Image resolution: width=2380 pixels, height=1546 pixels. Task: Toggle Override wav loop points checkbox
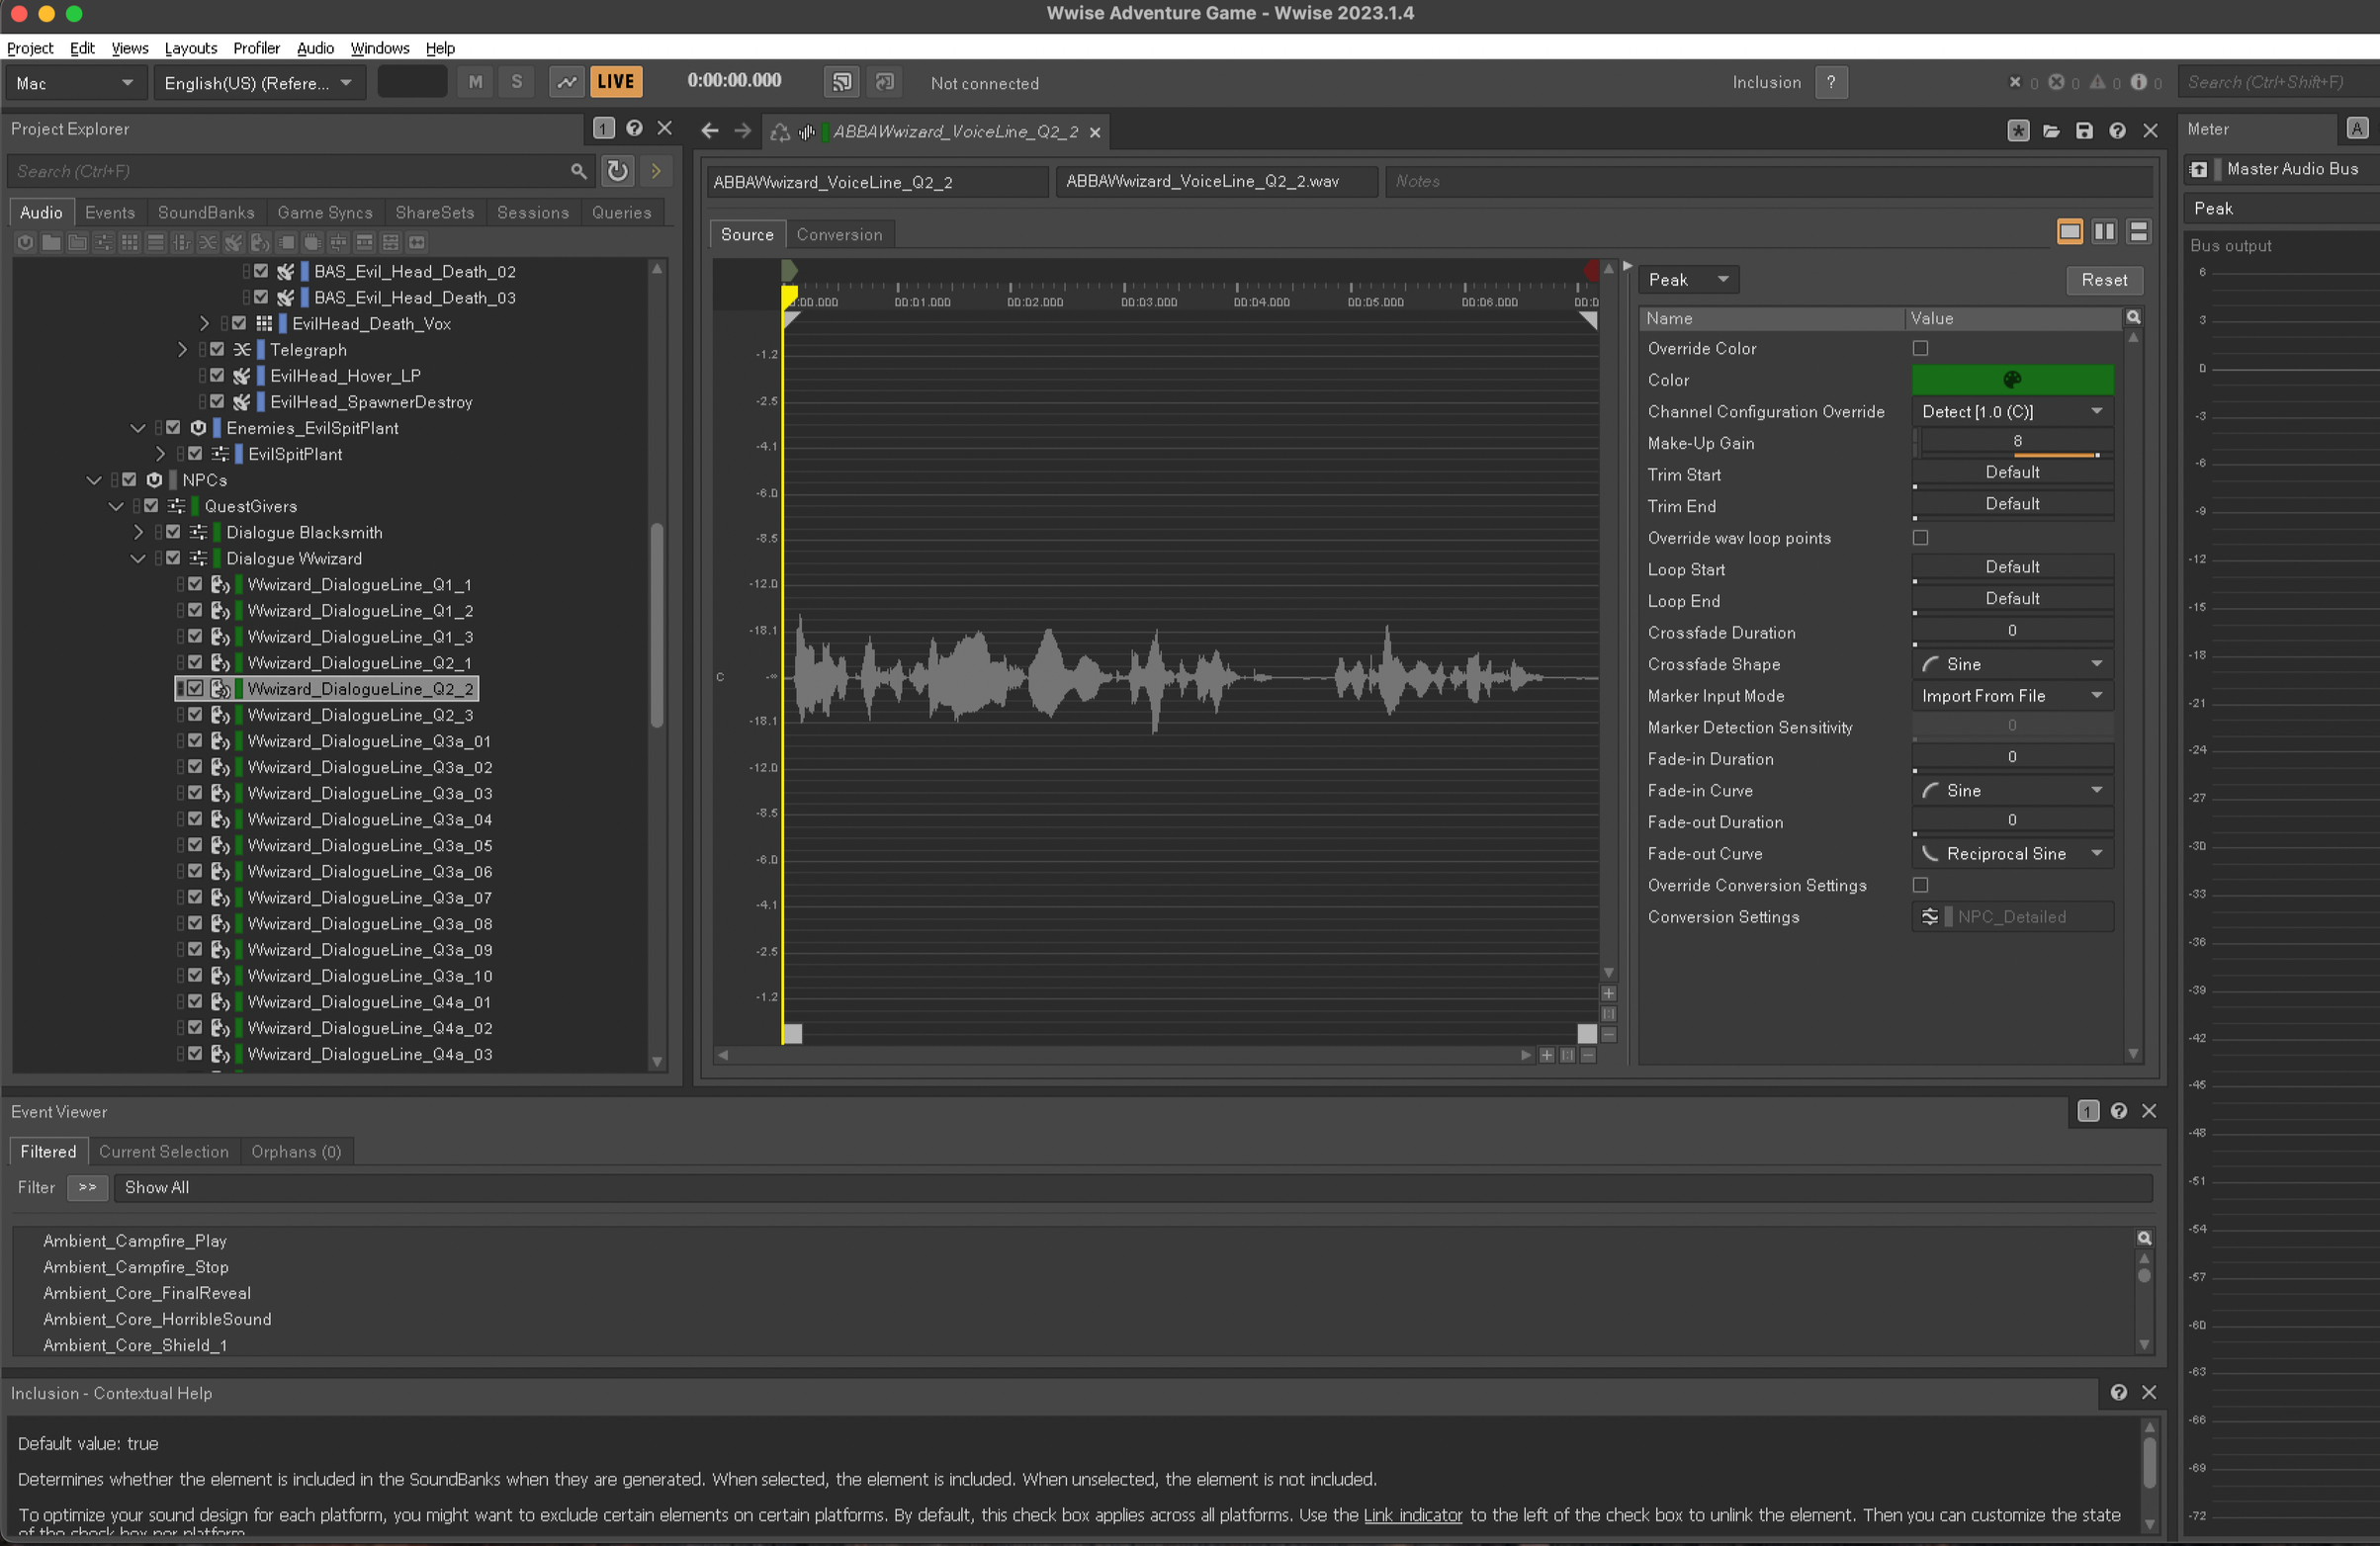click(x=1920, y=538)
